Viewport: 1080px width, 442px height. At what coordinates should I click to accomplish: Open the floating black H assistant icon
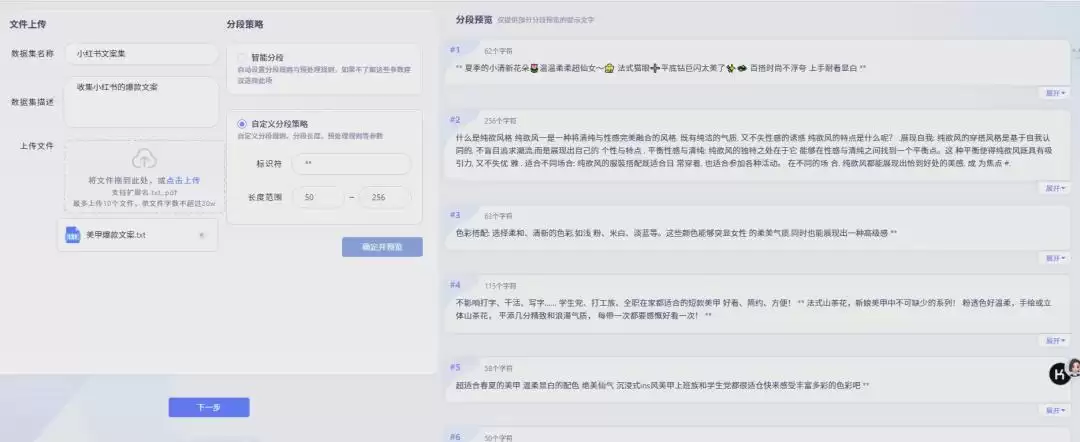point(1059,374)
